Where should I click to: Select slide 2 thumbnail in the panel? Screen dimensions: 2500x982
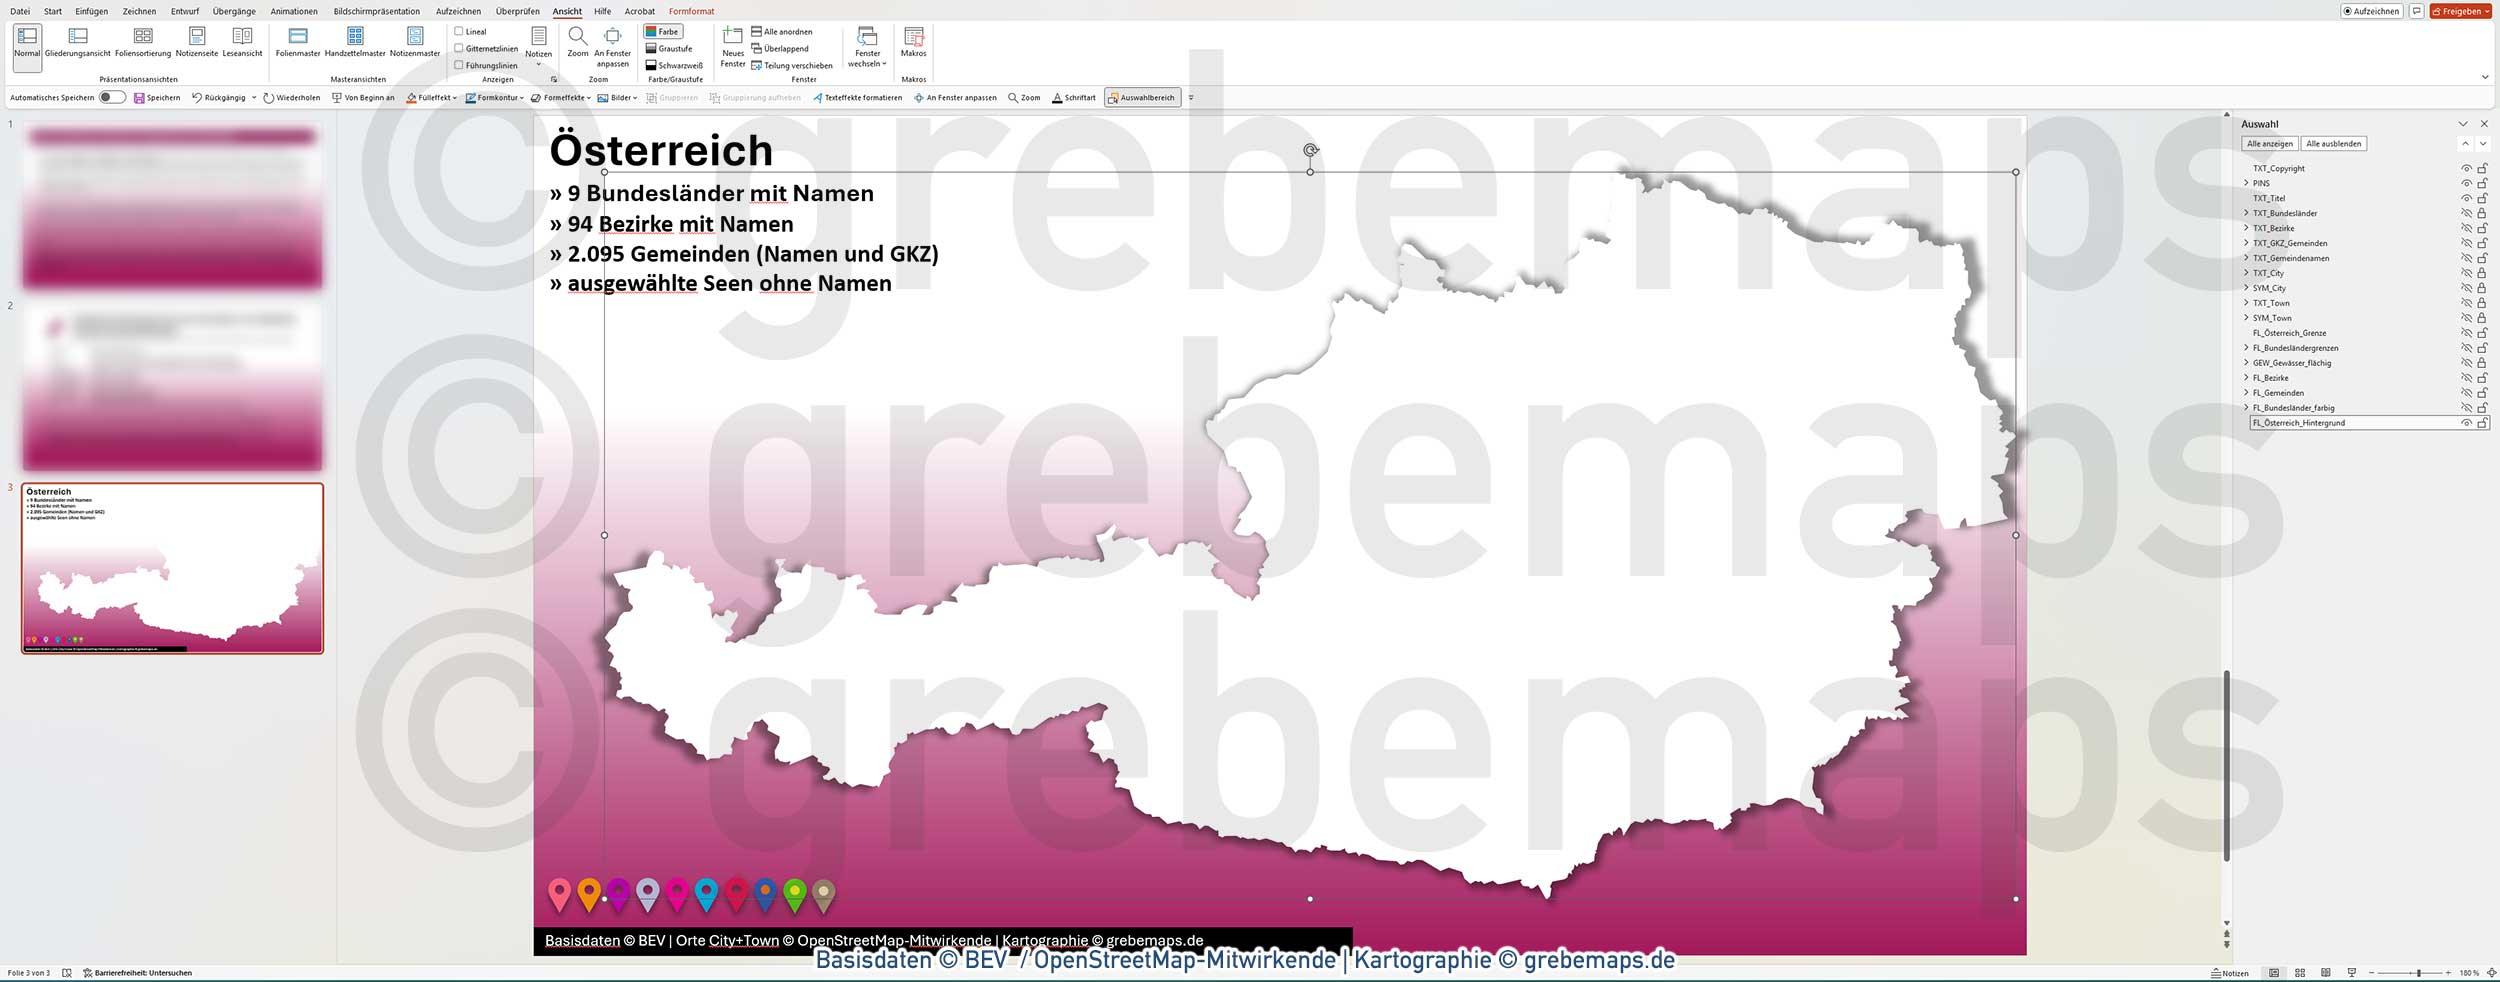172,385
